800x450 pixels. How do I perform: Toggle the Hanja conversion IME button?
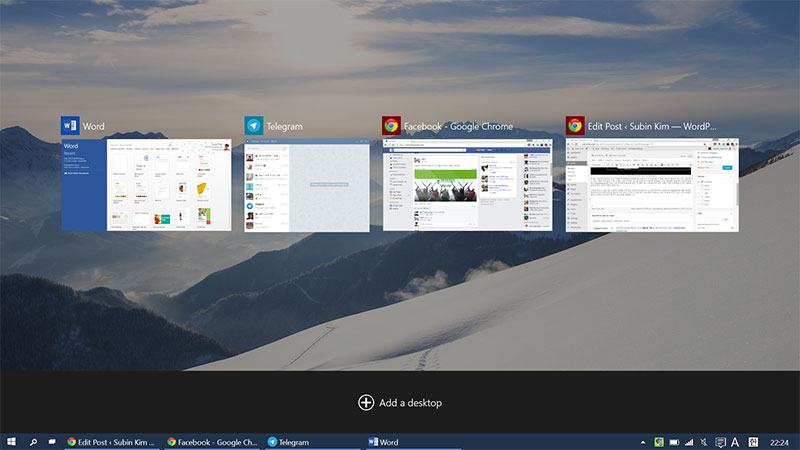tap(751, 441)
